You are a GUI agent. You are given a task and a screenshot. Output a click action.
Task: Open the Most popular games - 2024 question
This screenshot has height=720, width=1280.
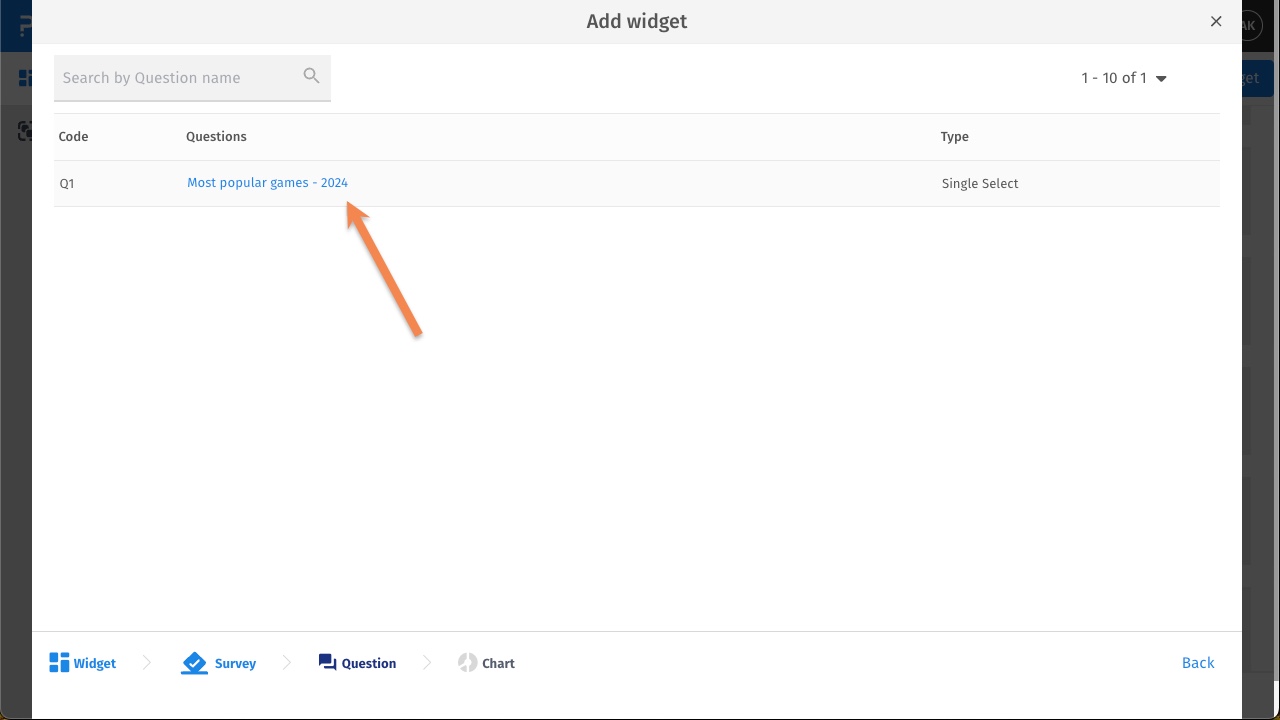[267, 183]
